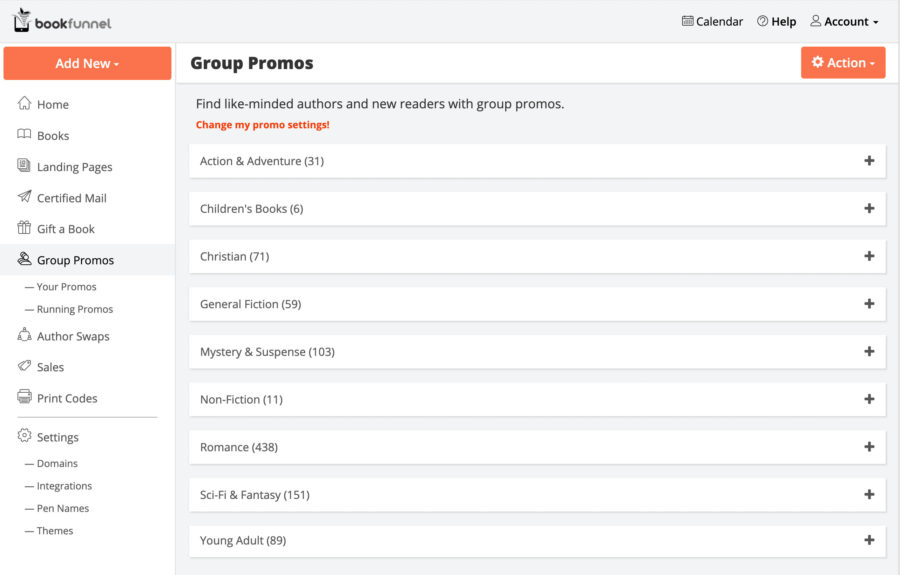Click the Print Codes printer icon
This screenshot has width=900, height=575.
point(24,397)
